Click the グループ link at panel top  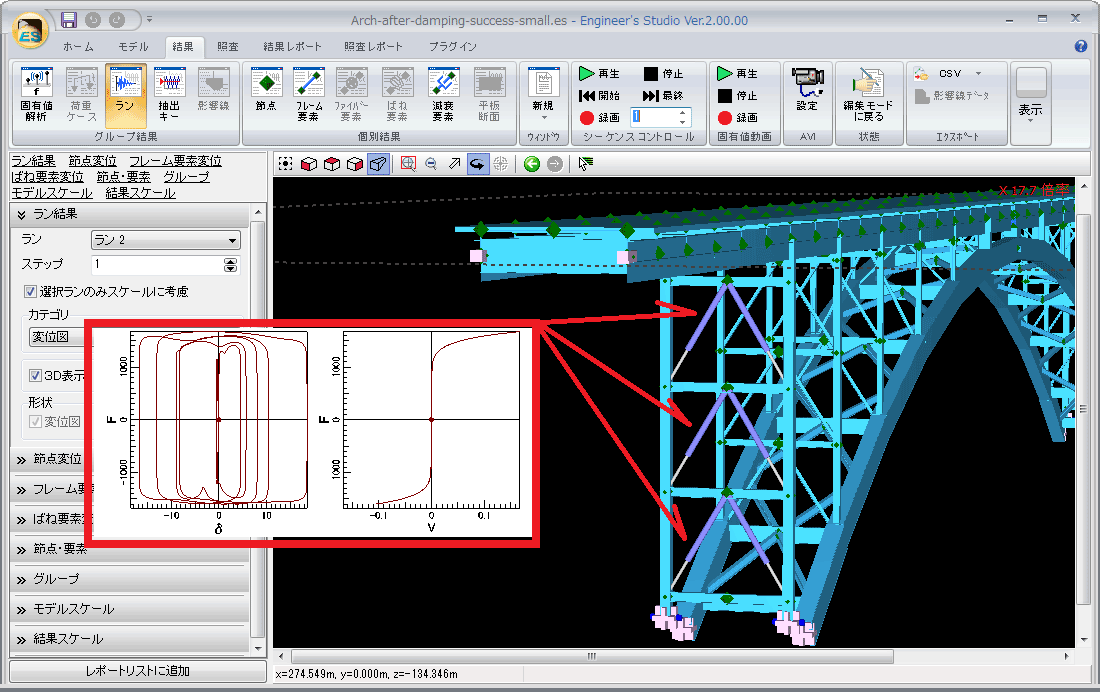(x=186, y=177)
